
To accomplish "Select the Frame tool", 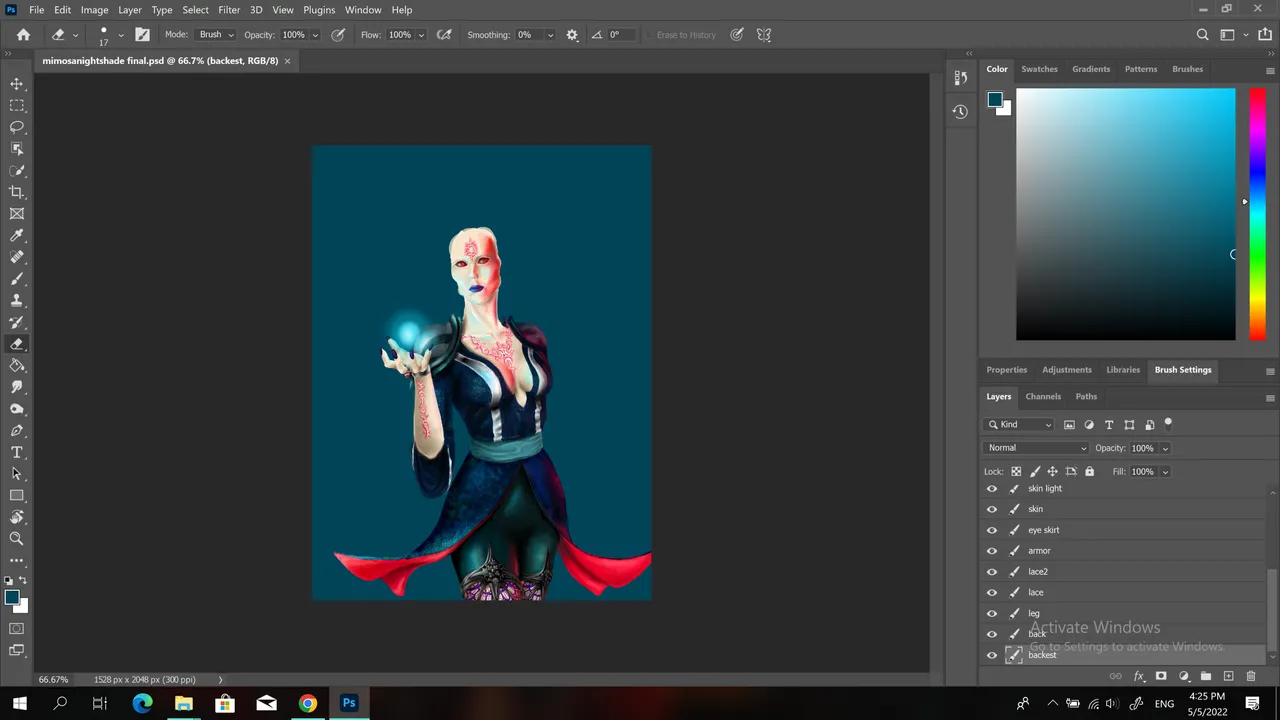I will tap(17, 214).
